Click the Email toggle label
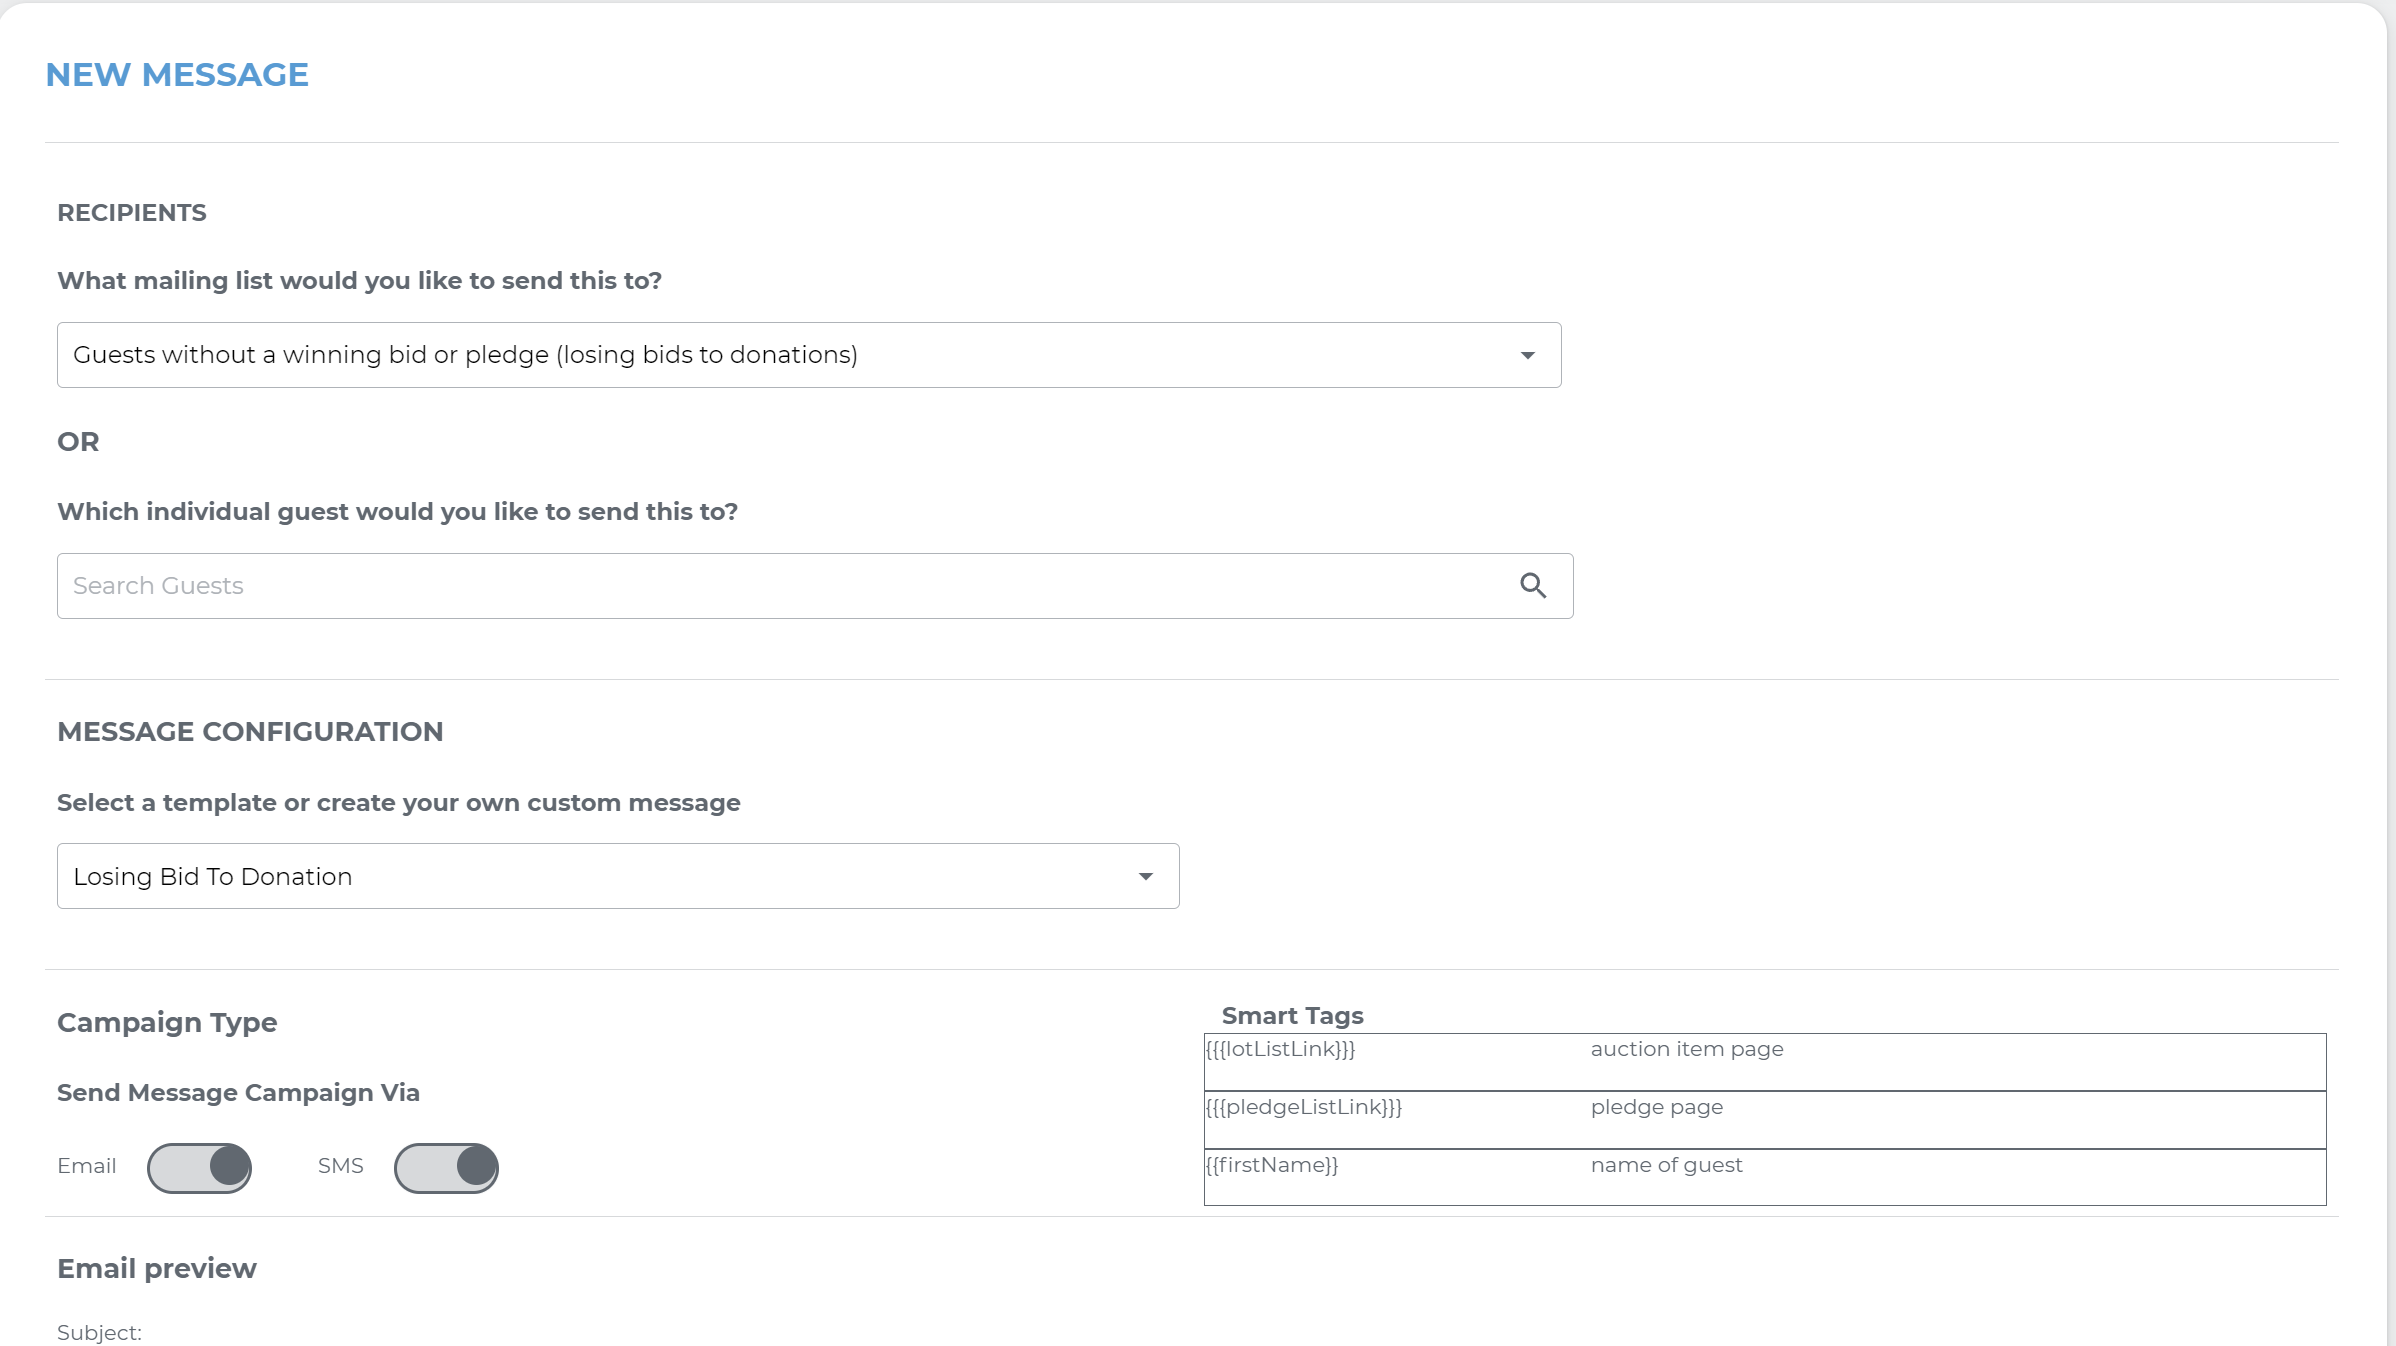This screenshot has height=1346, width=2396. tap(87, 1166)
